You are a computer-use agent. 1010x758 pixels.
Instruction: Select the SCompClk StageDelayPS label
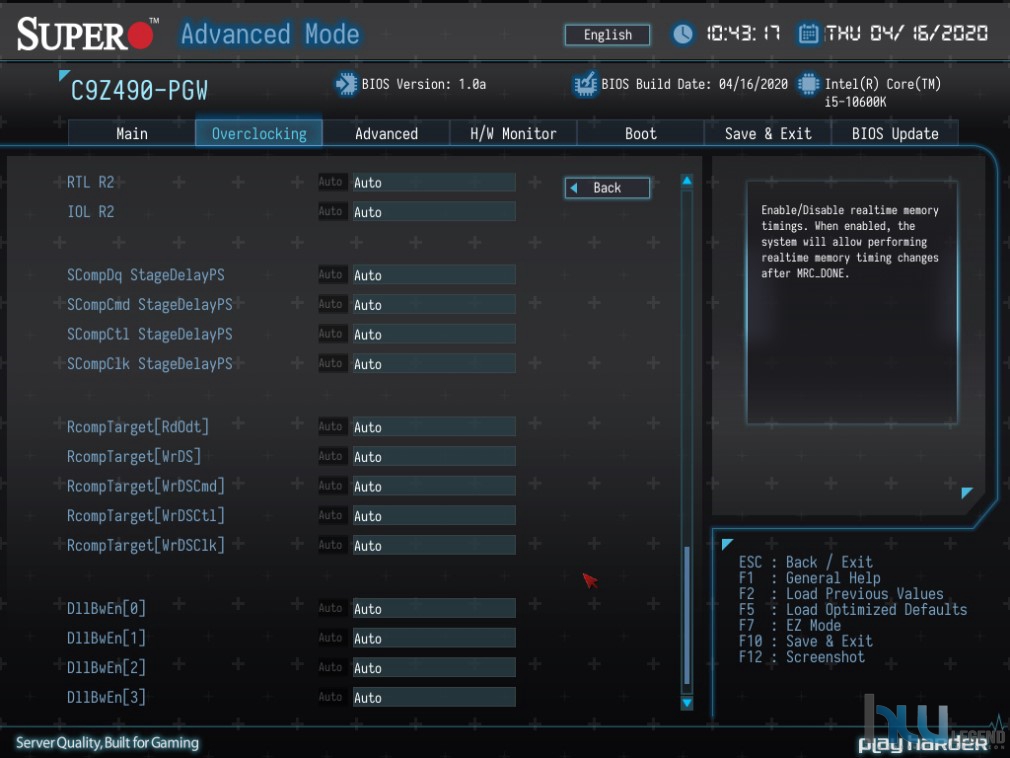click(150, 364)
